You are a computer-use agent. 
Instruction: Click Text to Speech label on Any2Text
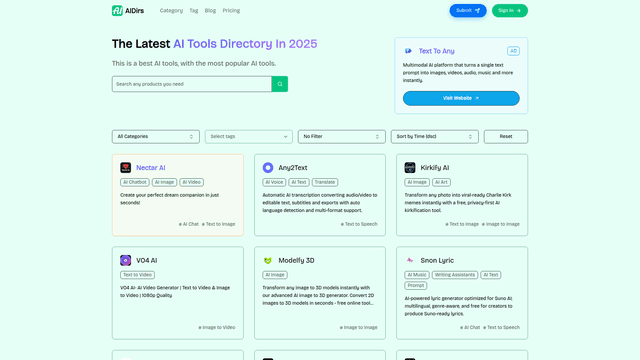click(x=359, y=224)
